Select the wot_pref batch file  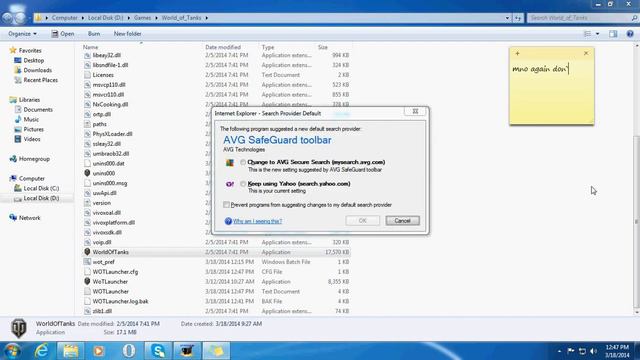point(104,262)
